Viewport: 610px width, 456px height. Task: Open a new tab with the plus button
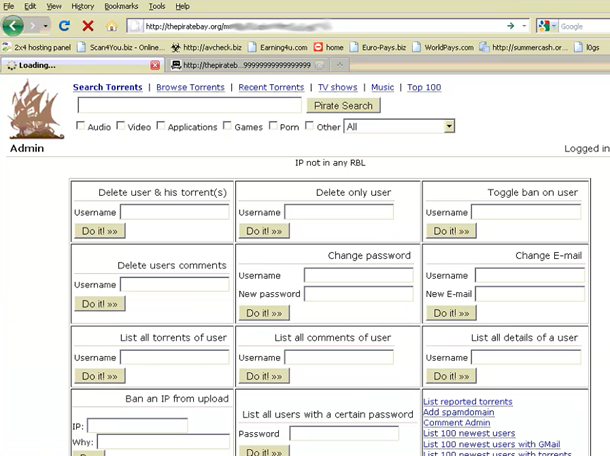(340, 65)
